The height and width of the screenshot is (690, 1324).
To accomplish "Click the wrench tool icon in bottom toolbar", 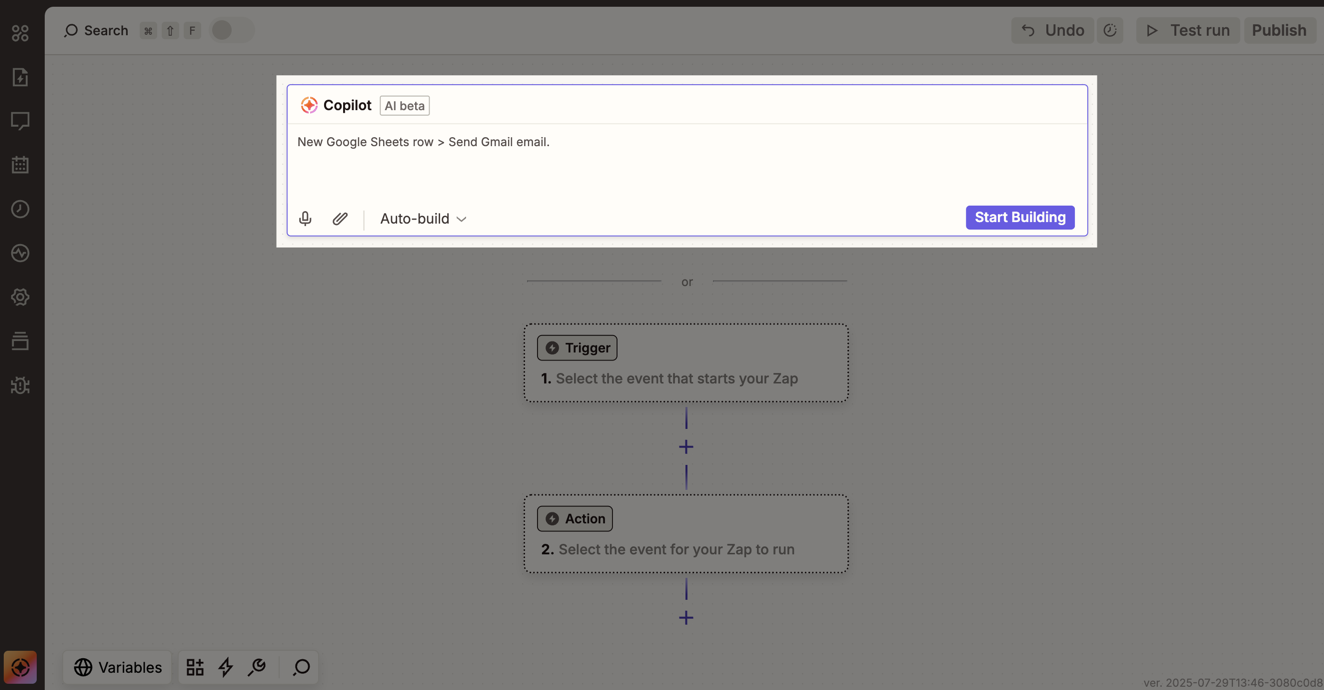I will [257, 667].
